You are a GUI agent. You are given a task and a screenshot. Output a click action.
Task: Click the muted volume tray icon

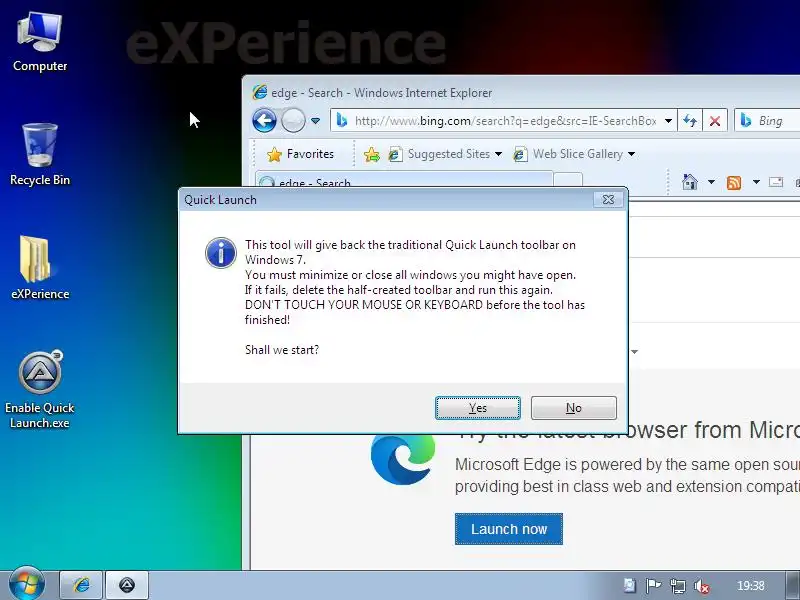pos(702,586)
